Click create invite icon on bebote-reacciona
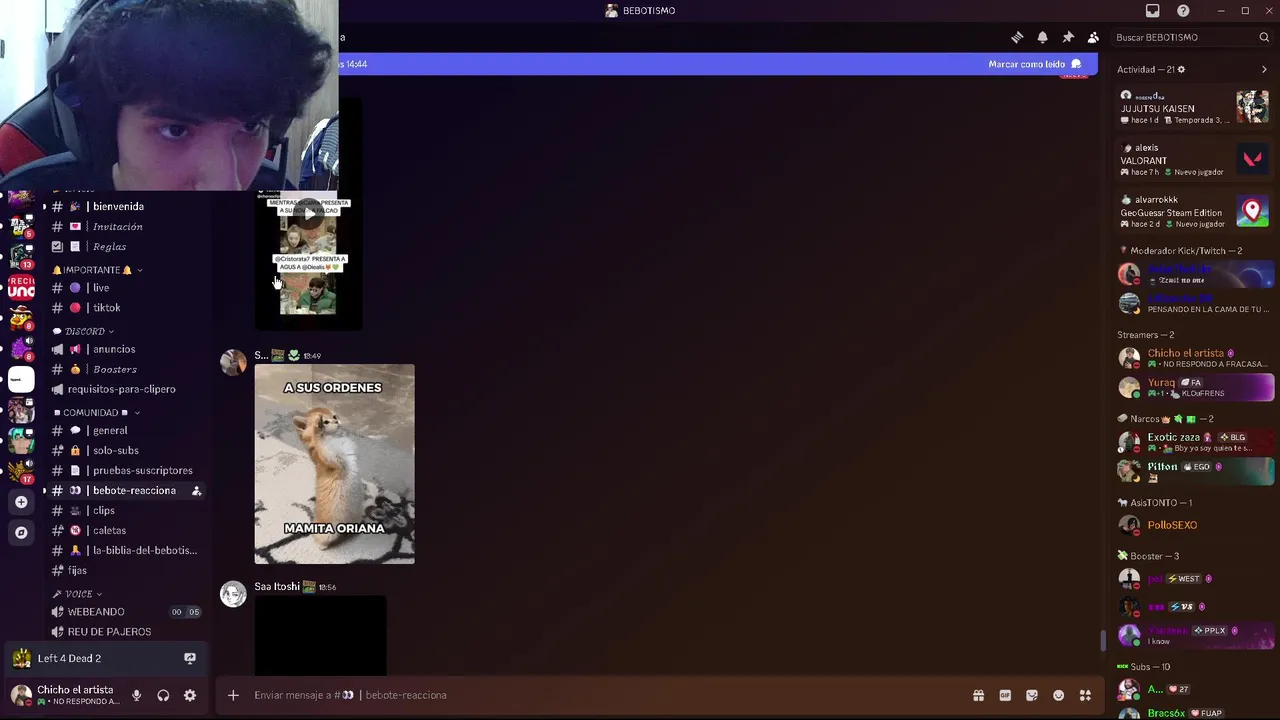The image size is (1280, 720). pyautogui.click(x=196, y=491)
